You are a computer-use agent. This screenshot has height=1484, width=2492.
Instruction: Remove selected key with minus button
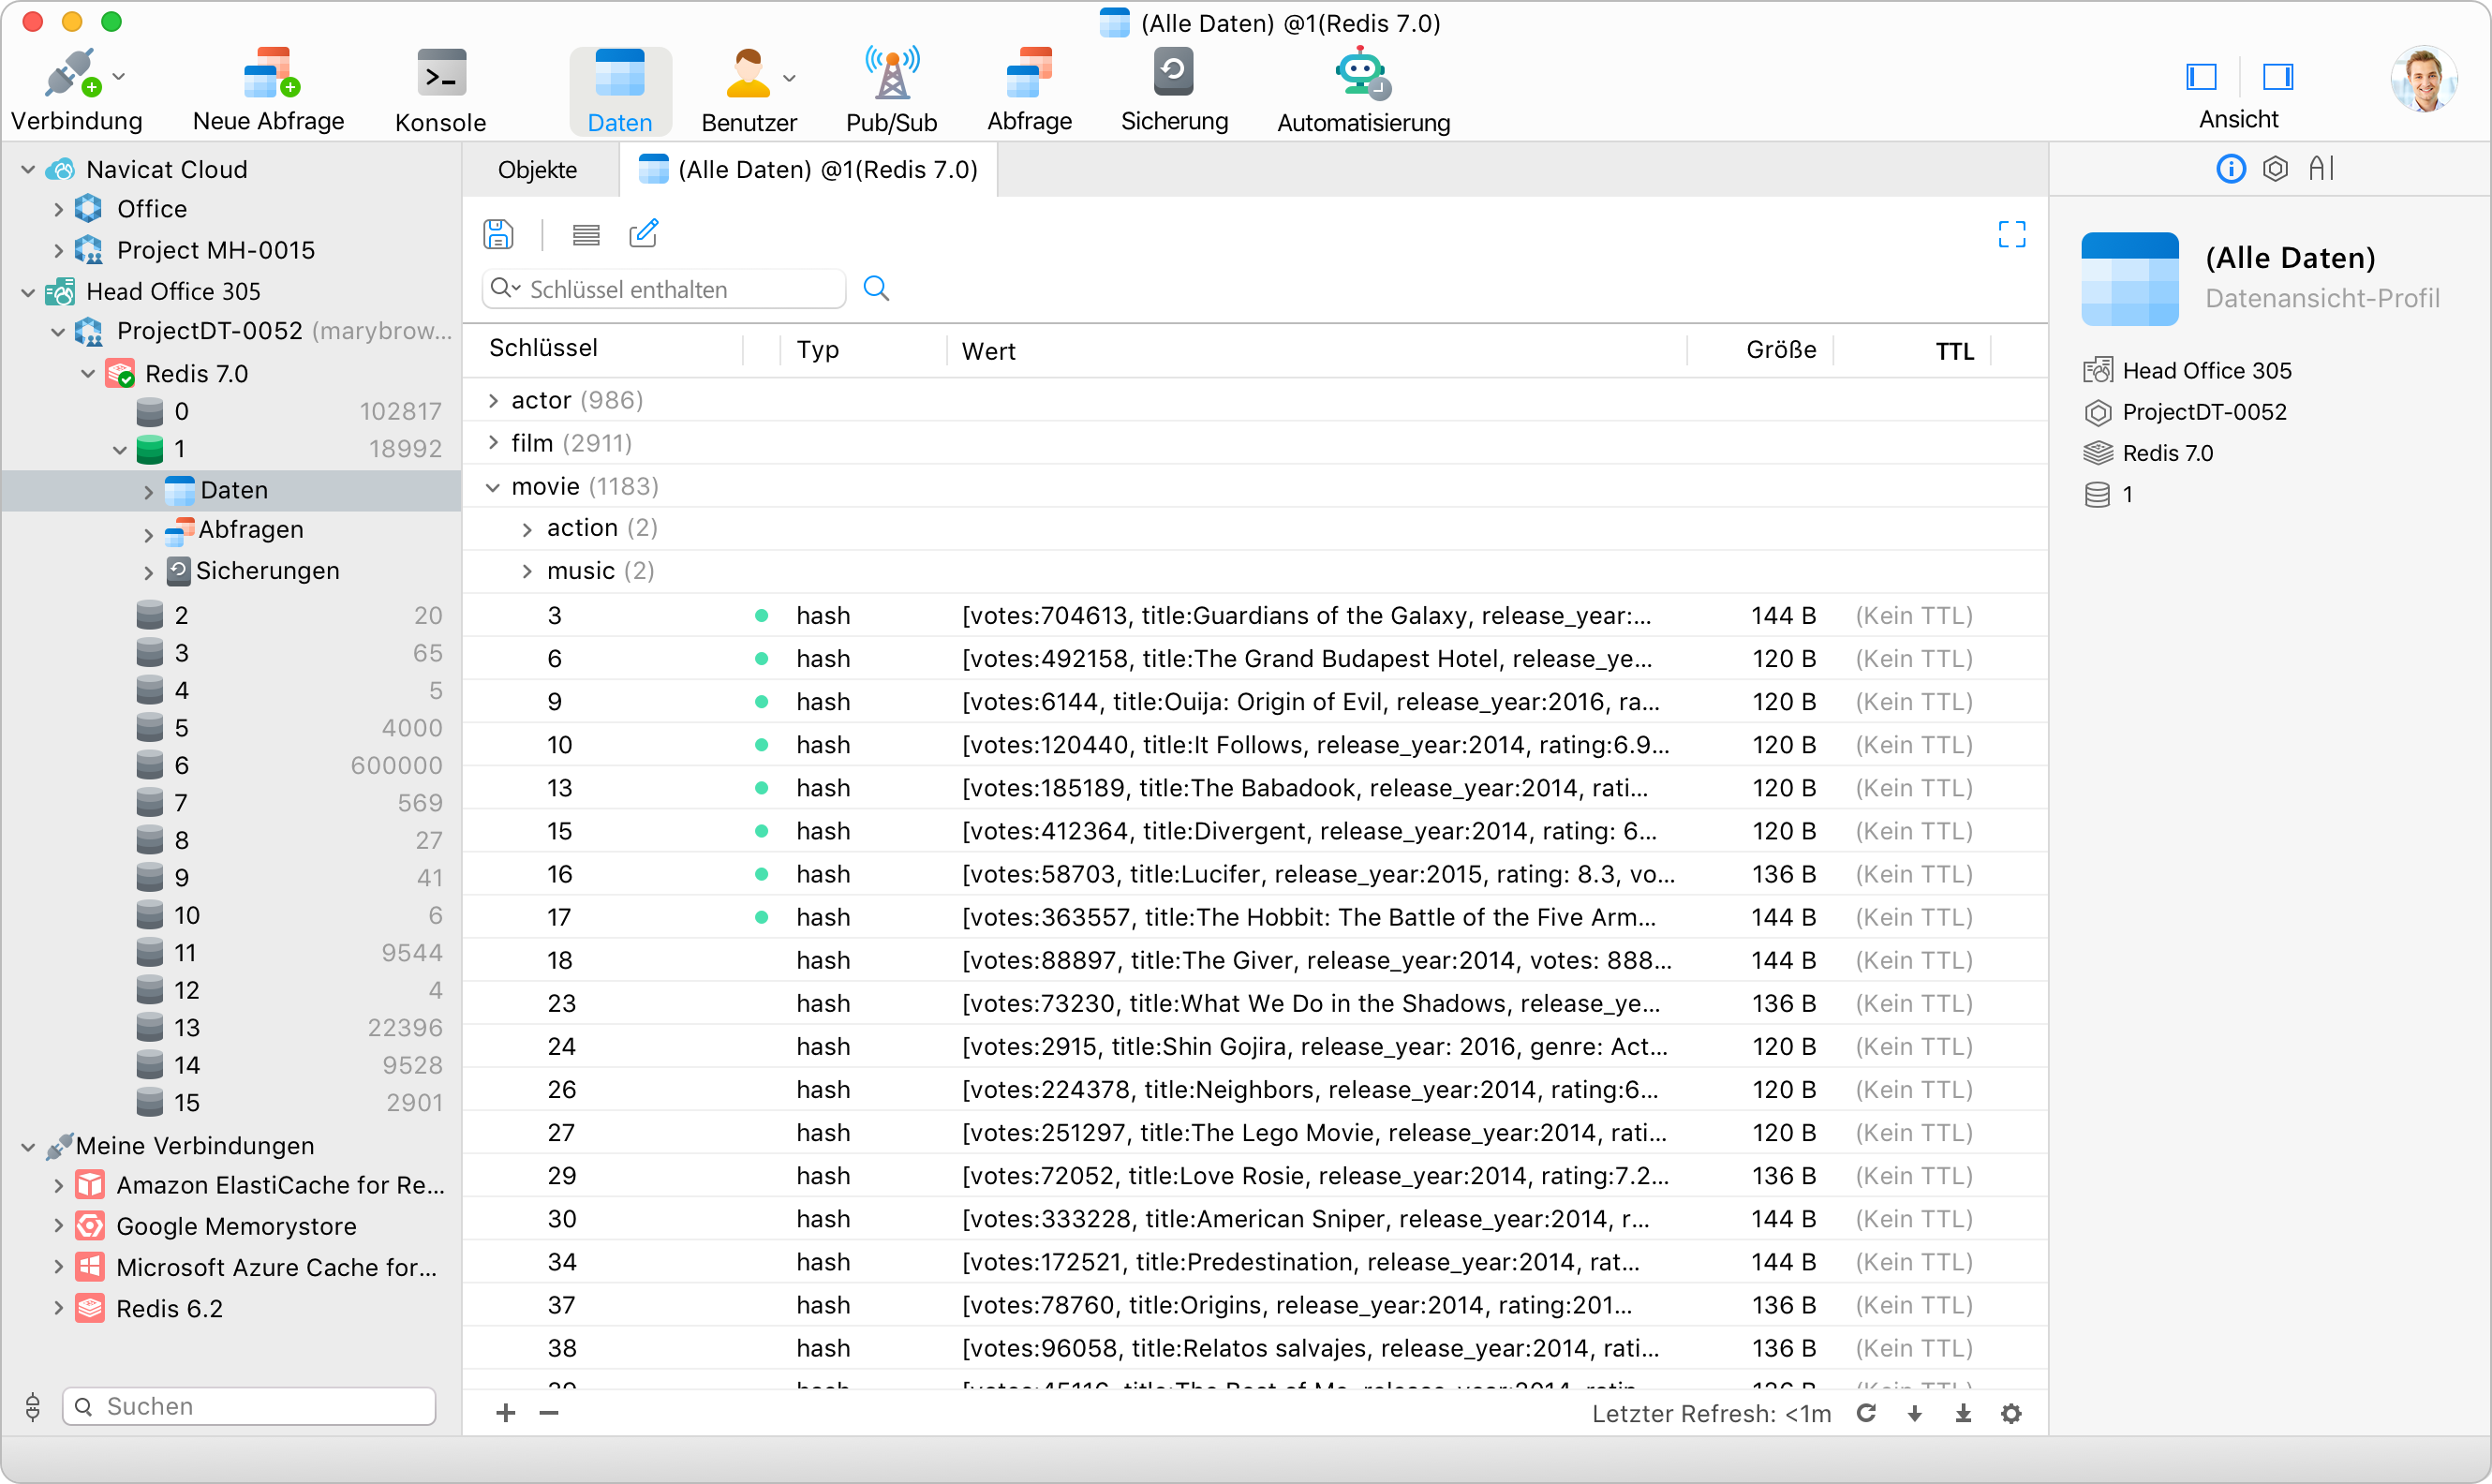tap(549, 1413)
